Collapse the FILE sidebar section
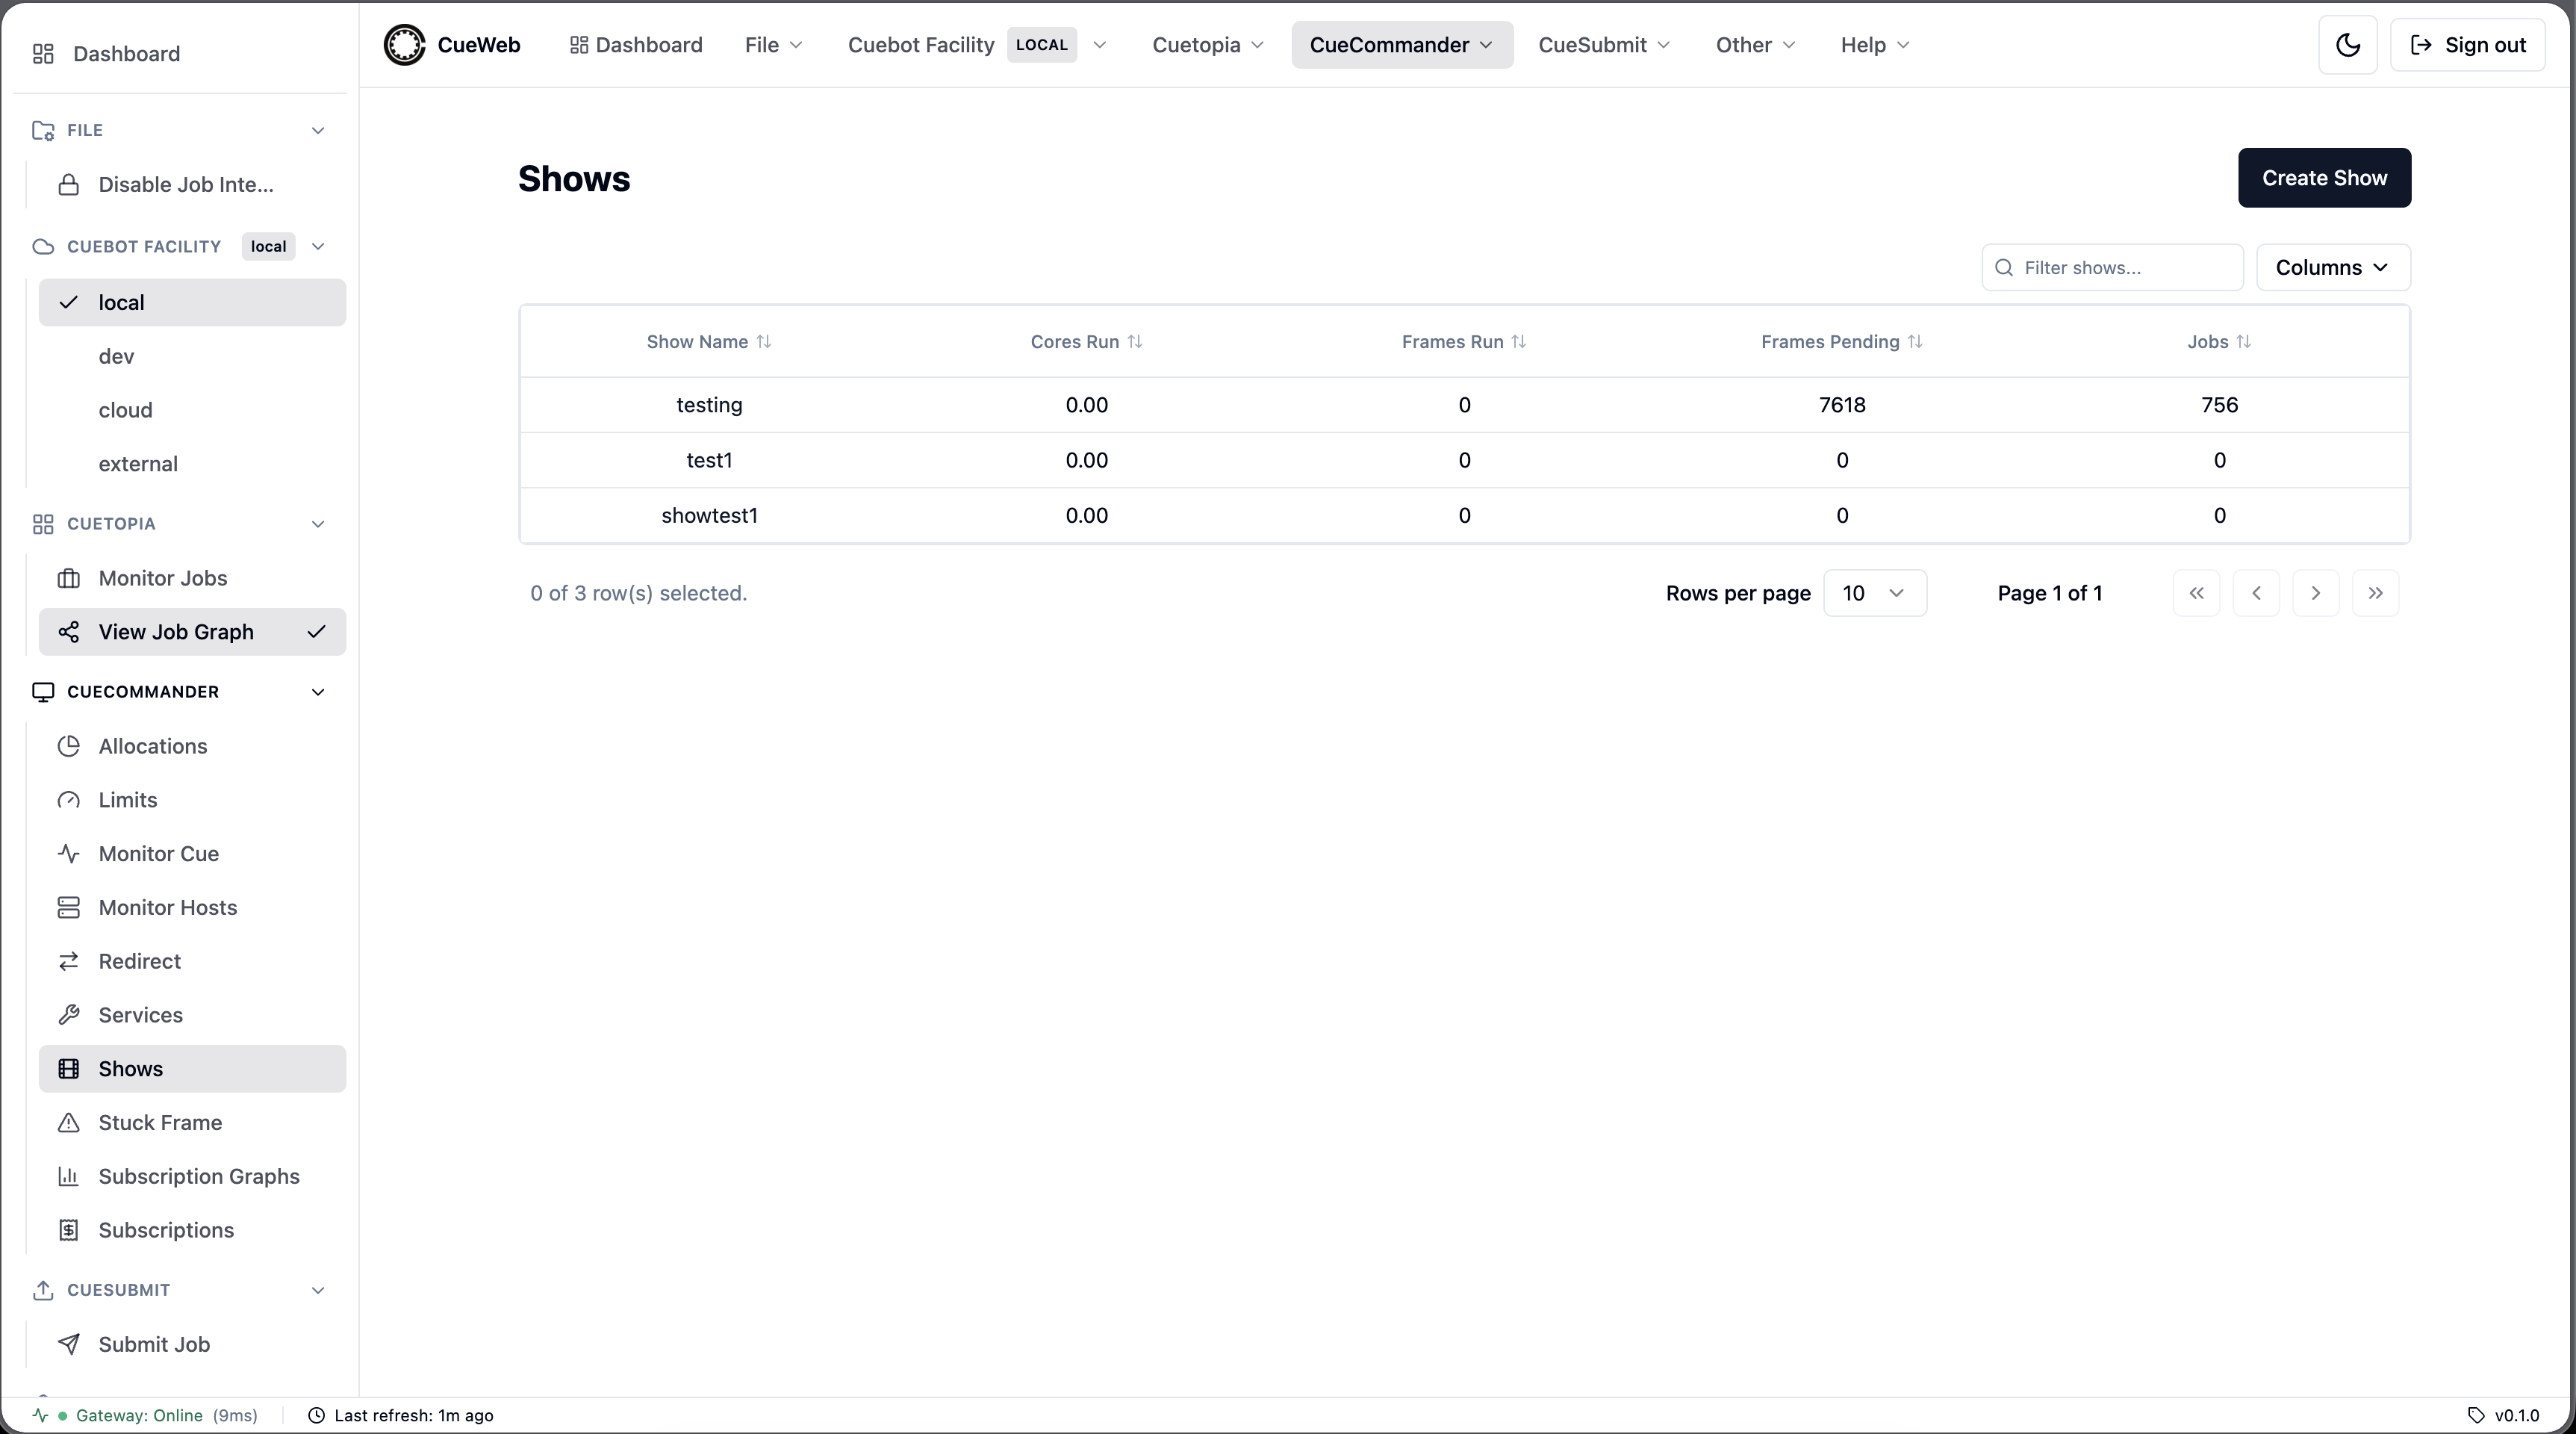2576x1434 pixels. click(x=318, y=130)
